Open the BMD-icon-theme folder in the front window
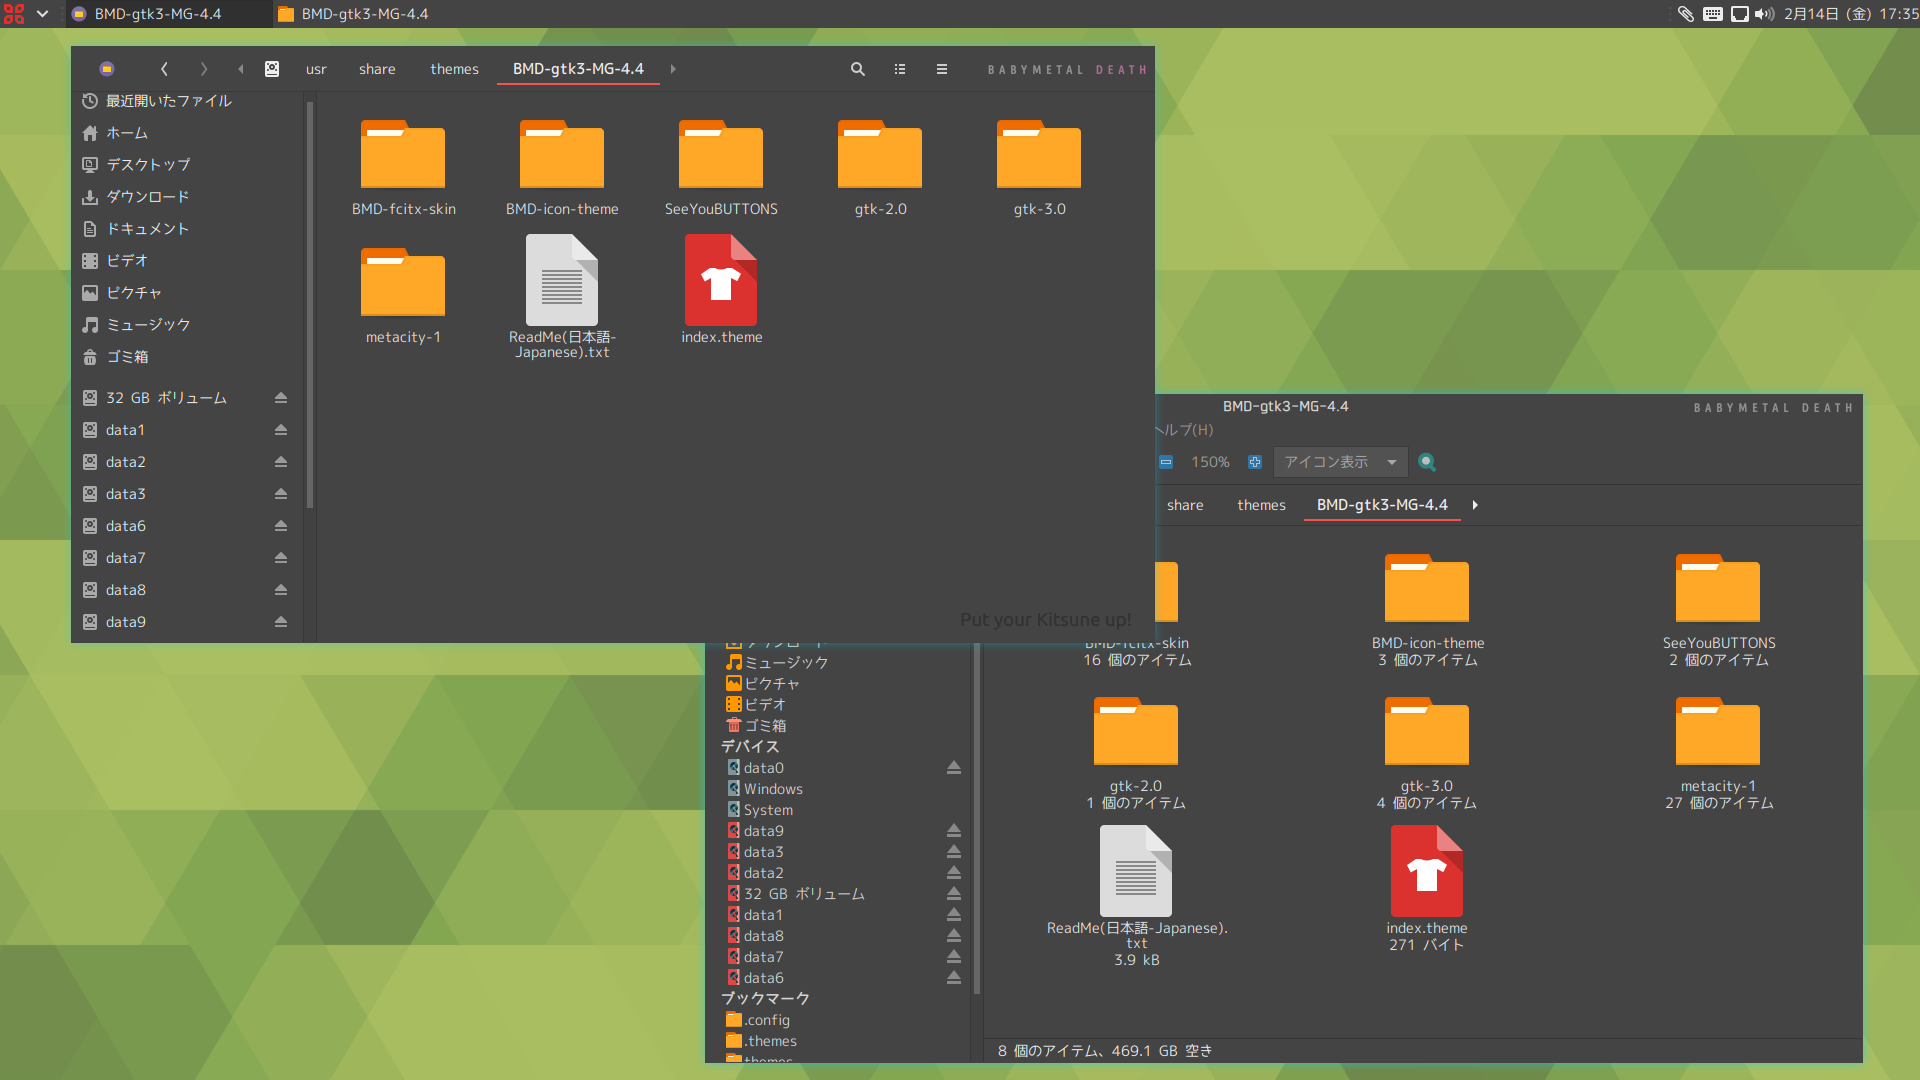Screen dimensions: 1920x1080 coord(562,167)
